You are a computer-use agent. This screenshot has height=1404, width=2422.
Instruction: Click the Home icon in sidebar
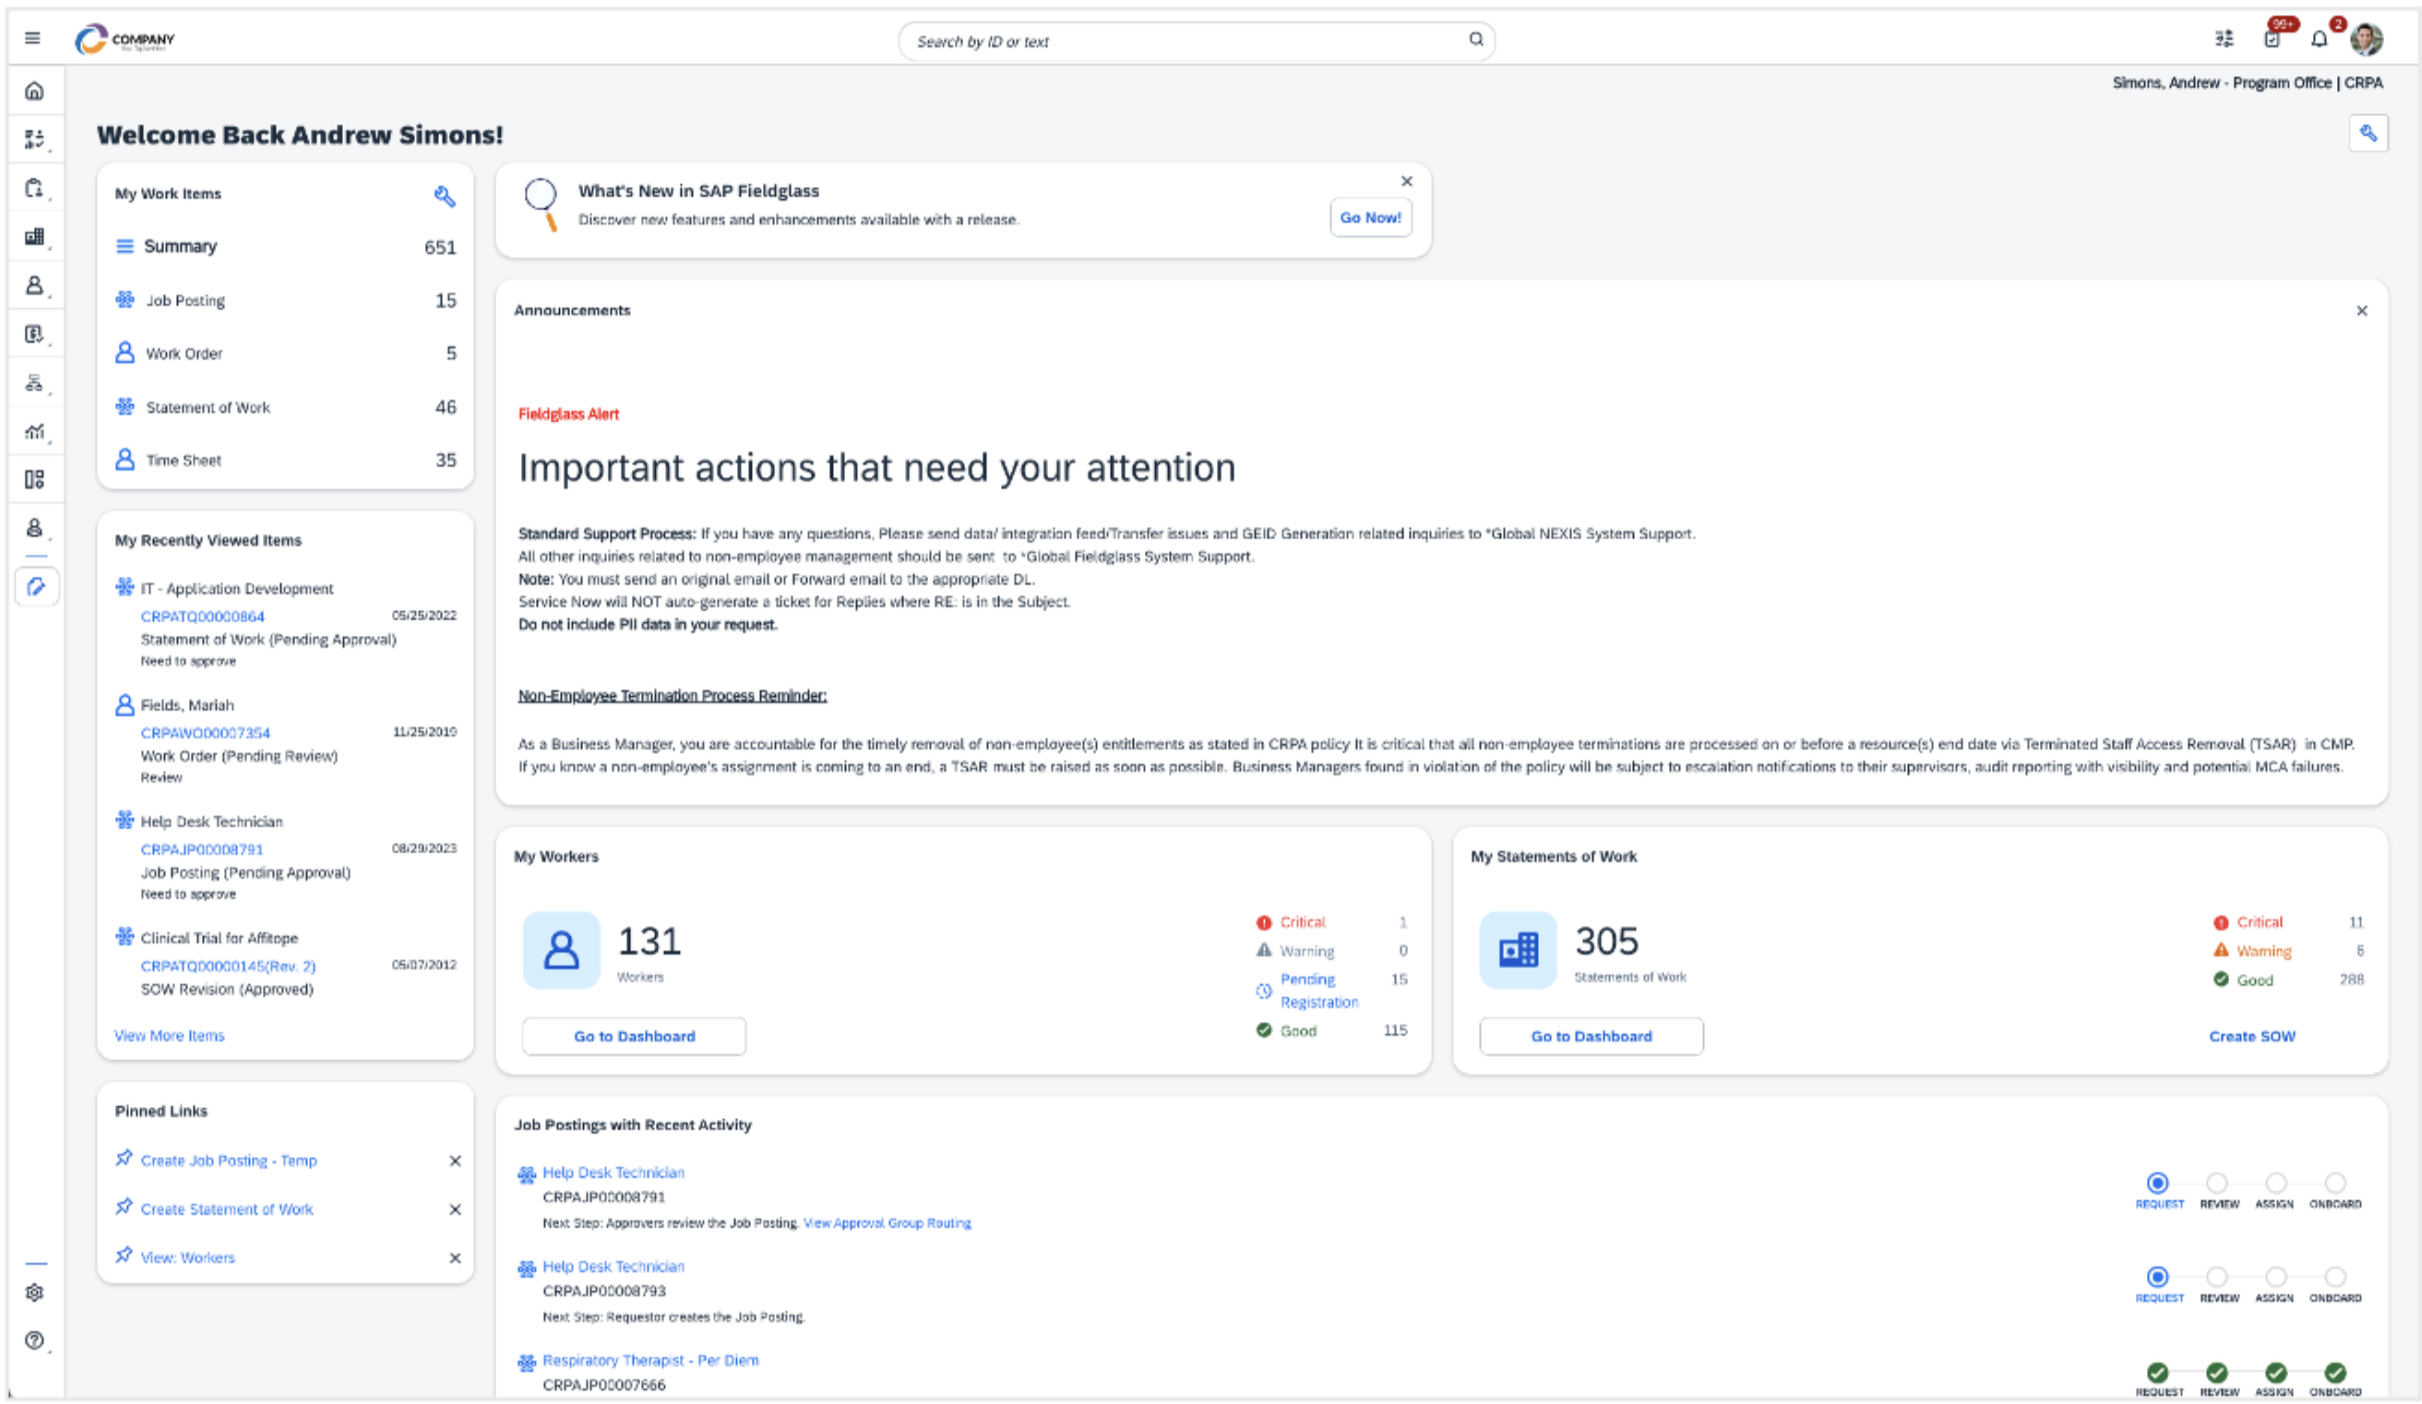34,91
